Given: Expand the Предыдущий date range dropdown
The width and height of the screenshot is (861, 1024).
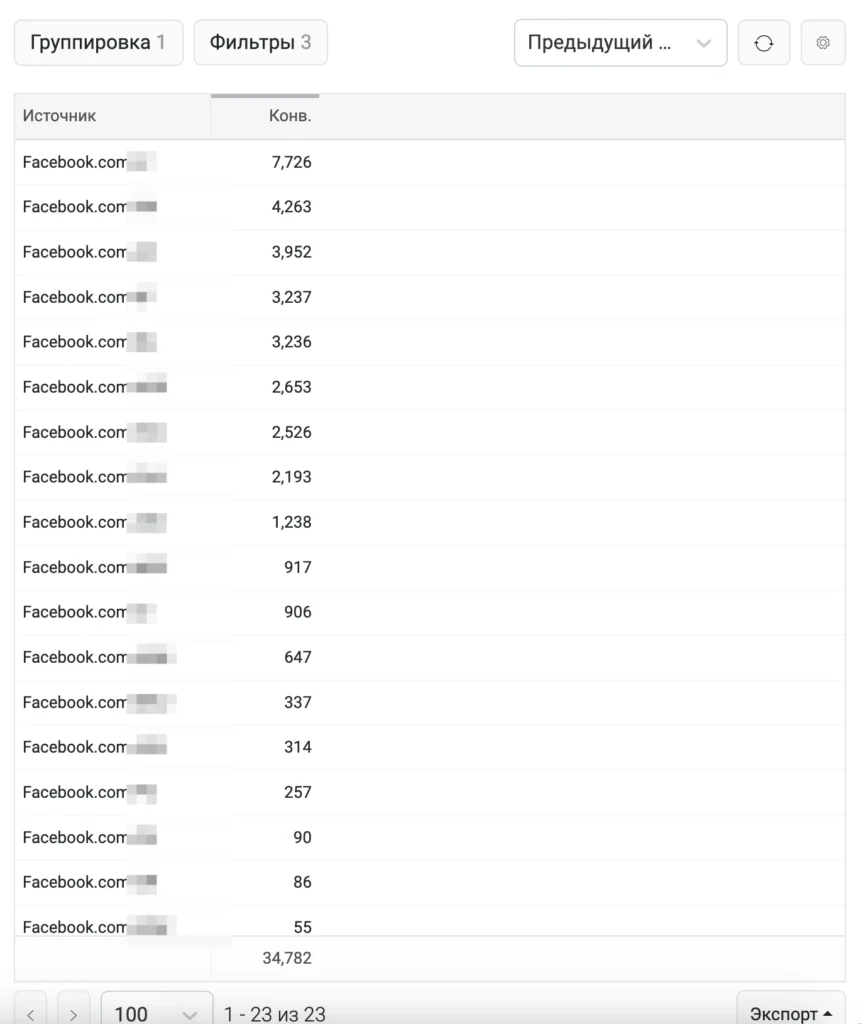Looking at the screenshot, I should [x=620, y=43].
